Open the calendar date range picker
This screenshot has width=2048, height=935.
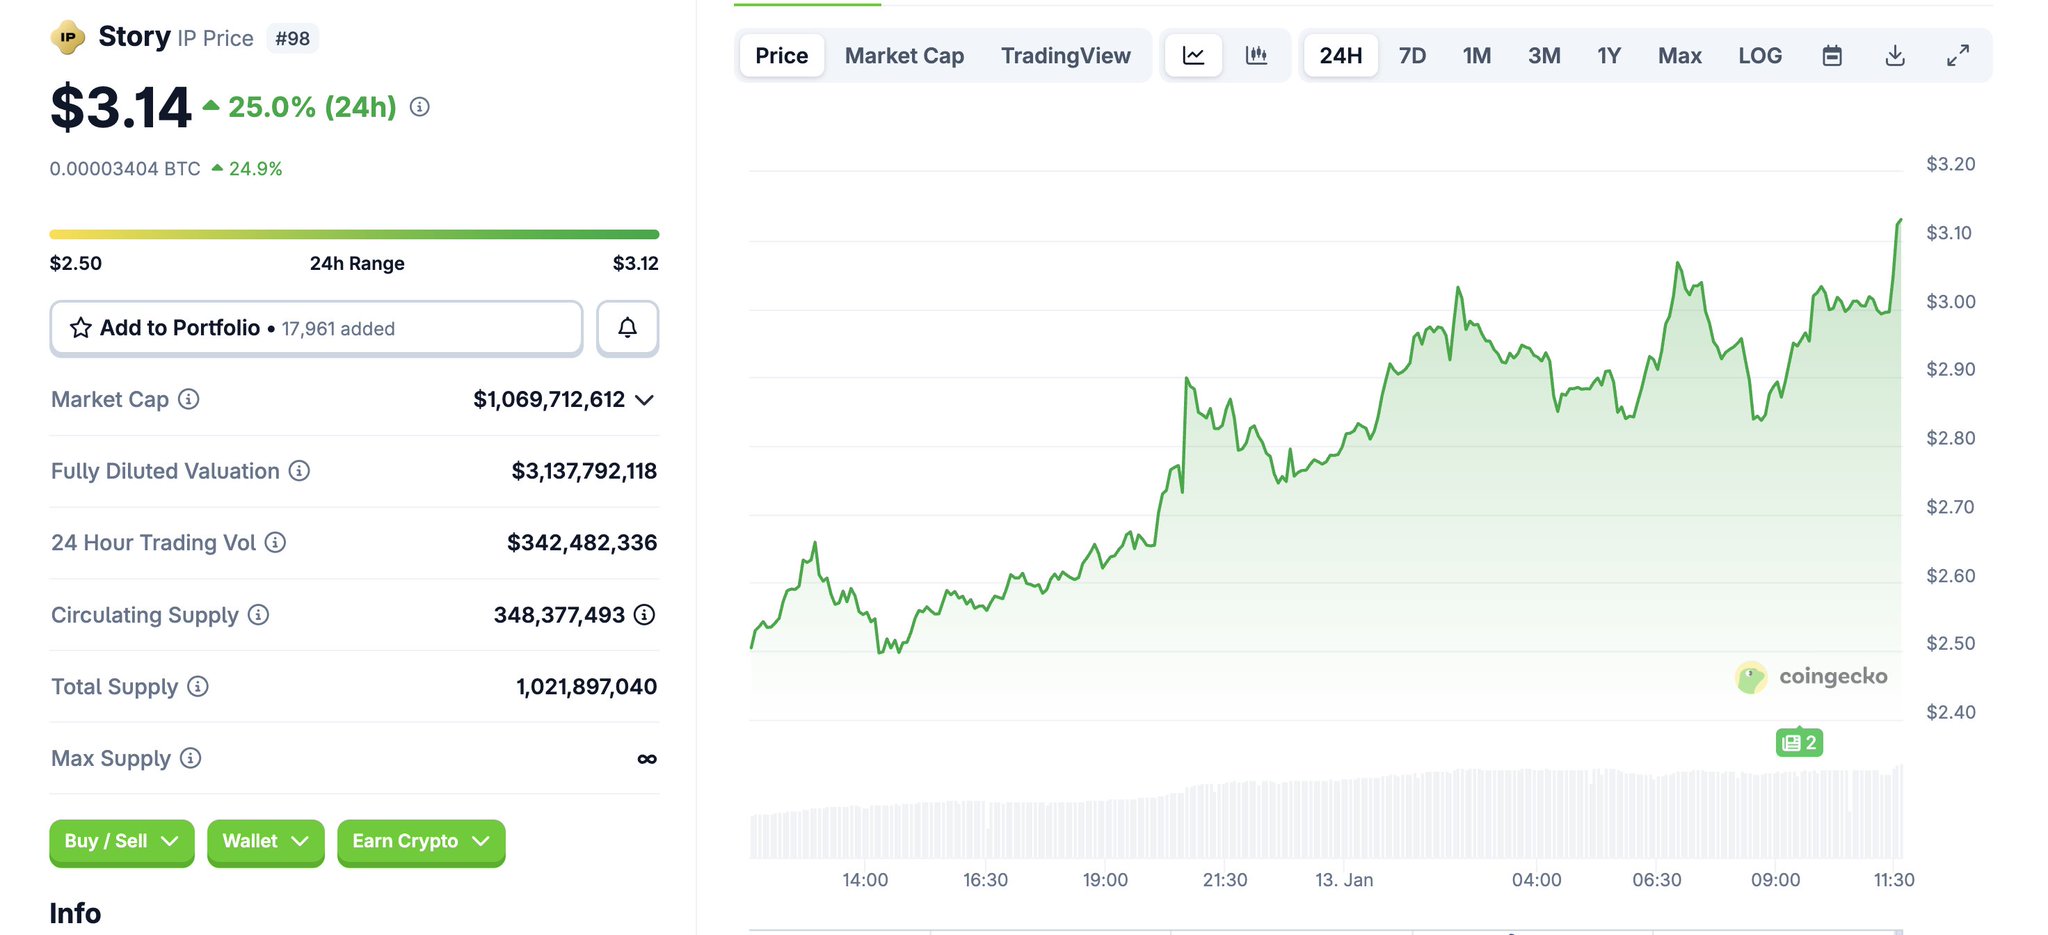(1831, 56)
